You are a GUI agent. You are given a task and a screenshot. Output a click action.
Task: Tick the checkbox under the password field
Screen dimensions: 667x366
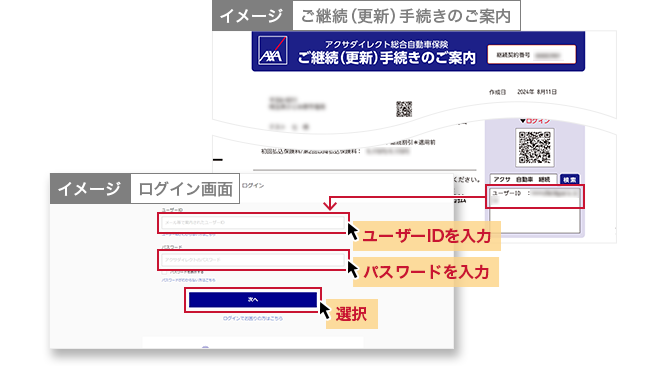[165, 272]
